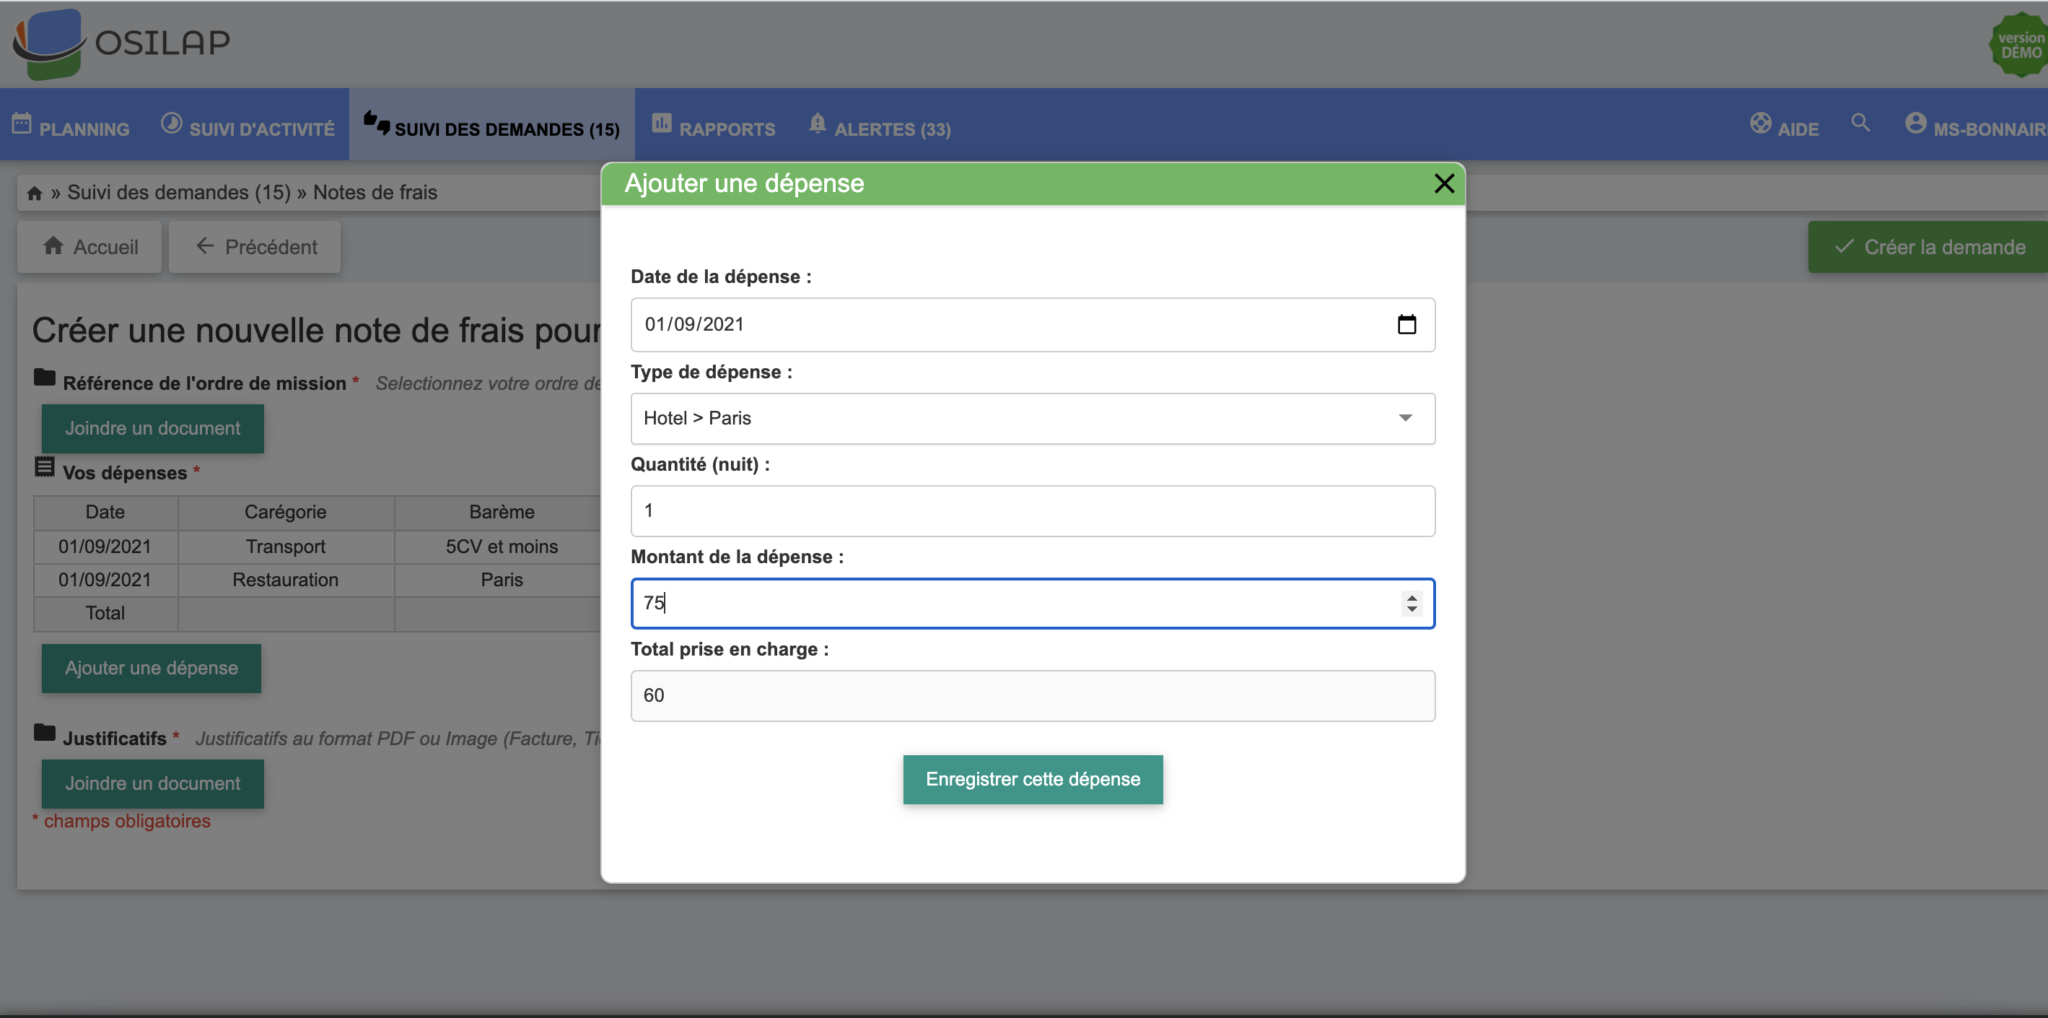Click the Paris barème cell

coord(502,580)
